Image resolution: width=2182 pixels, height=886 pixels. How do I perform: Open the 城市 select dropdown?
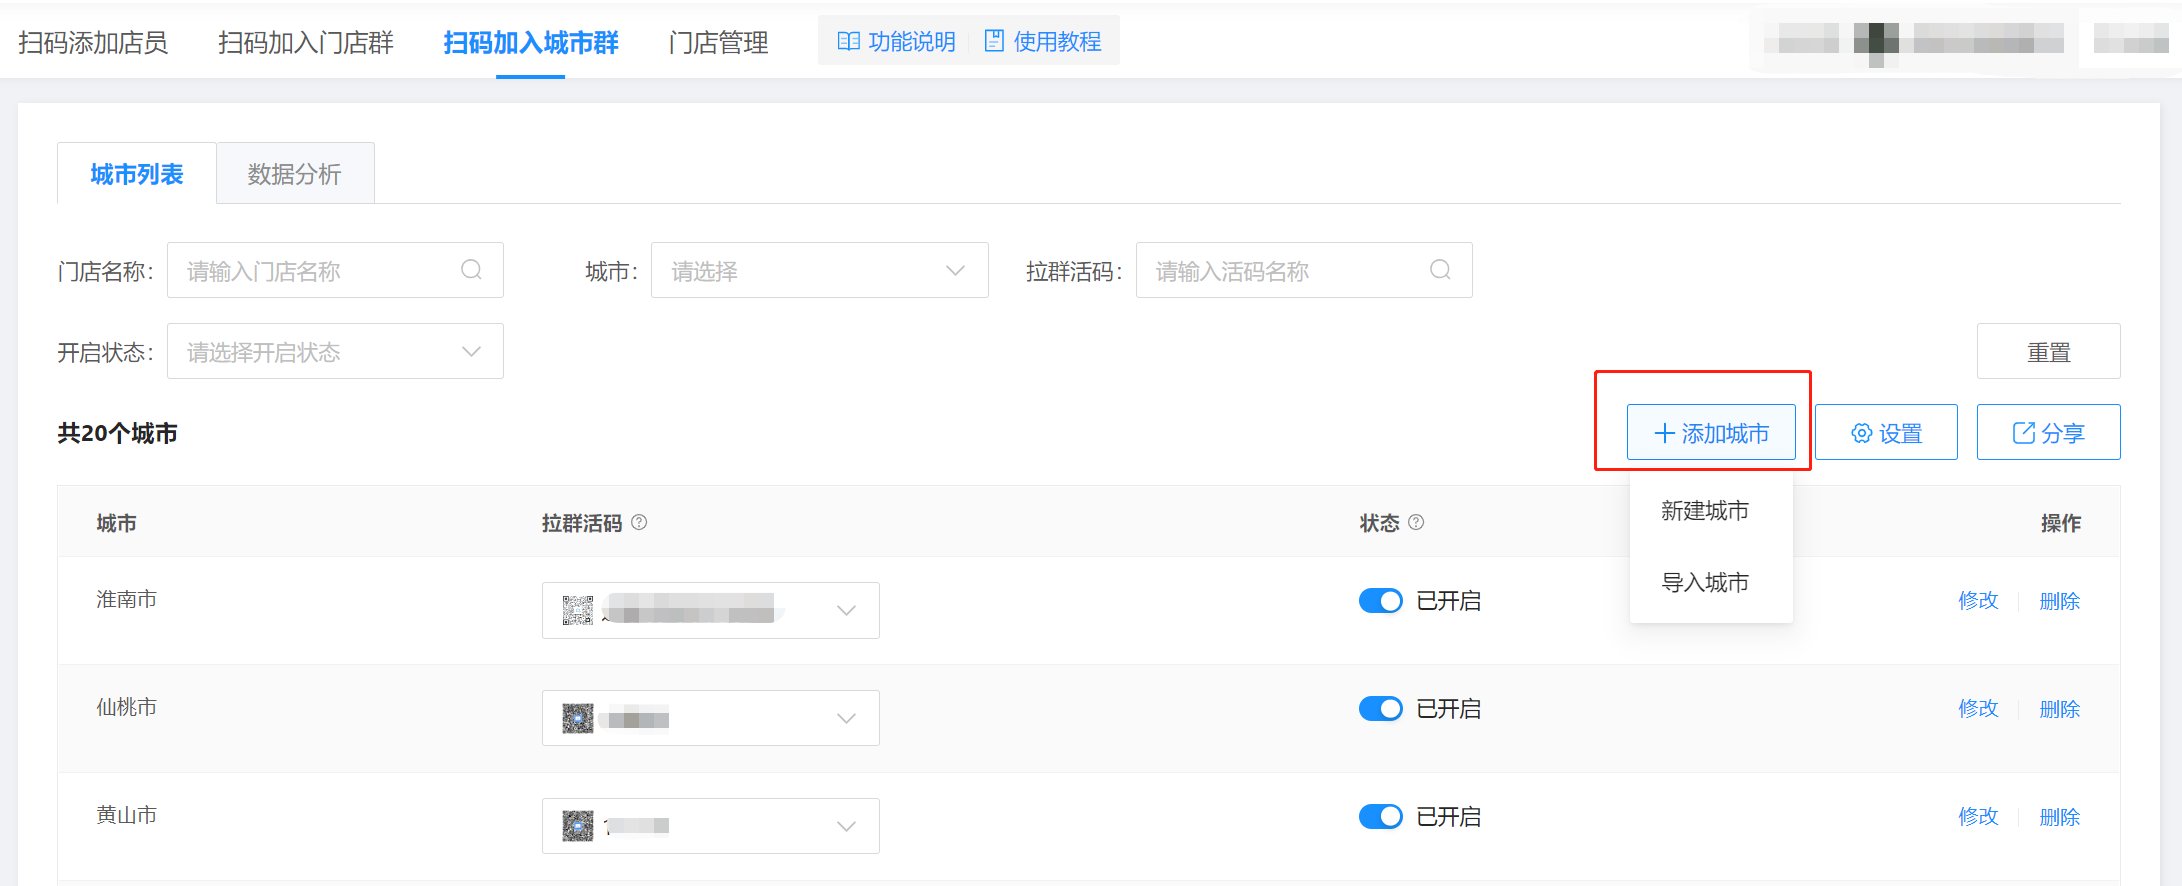pyautogui.click(x=819, y=270)
